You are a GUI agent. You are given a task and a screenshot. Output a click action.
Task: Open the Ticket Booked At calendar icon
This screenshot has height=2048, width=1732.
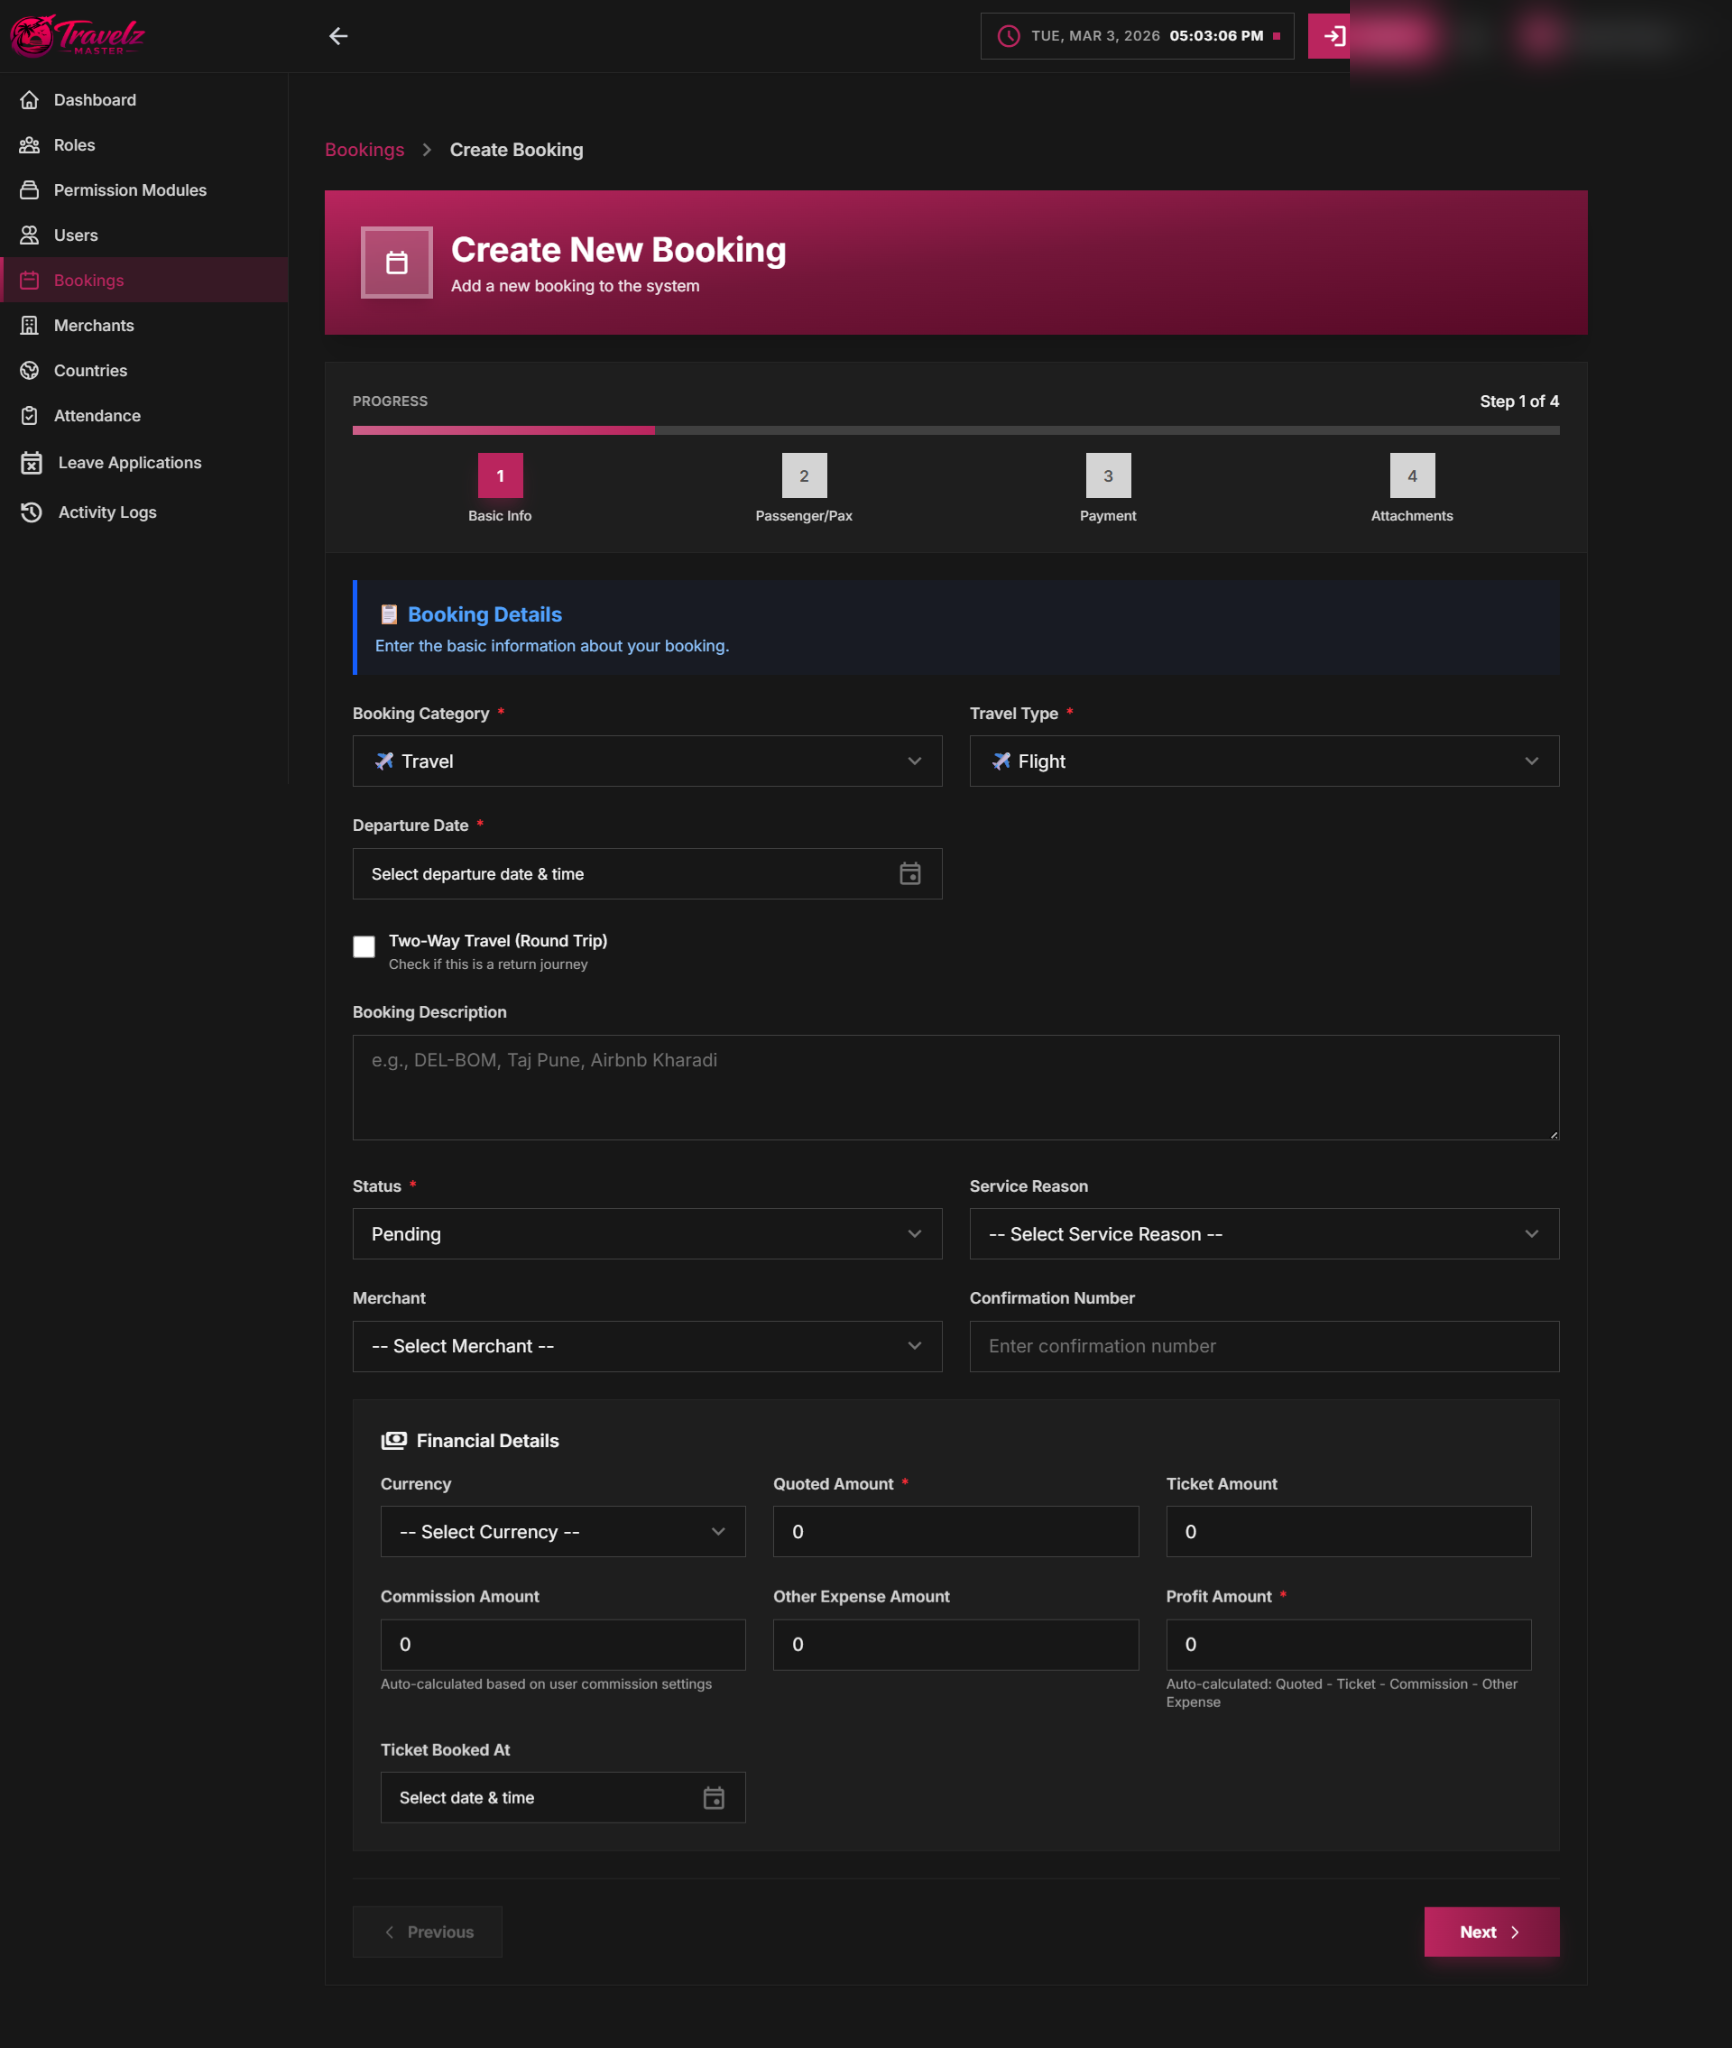[x=714, y=1798]
